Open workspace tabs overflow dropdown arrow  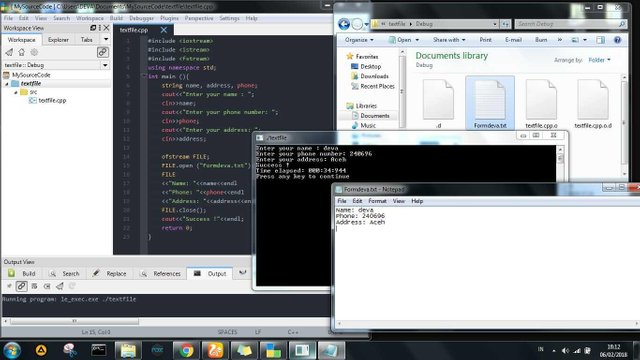pos(106,40)
